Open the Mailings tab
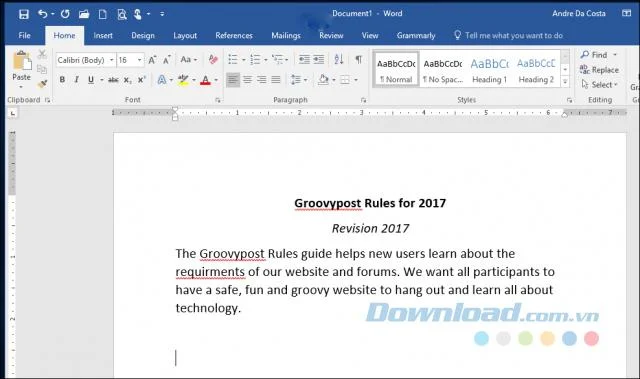640x379 pixels. click(x=286, y=35)
